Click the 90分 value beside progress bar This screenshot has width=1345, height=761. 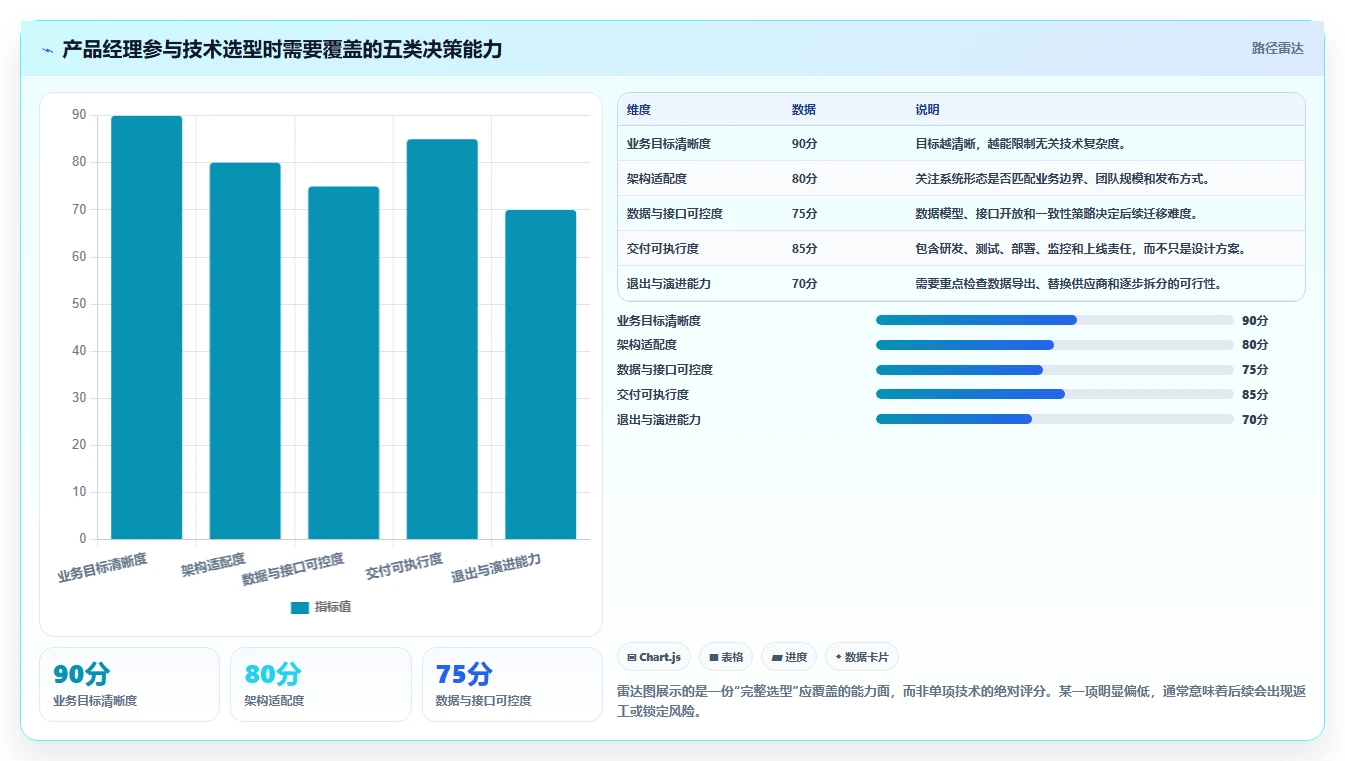pyautogui.click(x=1255, y=320)
